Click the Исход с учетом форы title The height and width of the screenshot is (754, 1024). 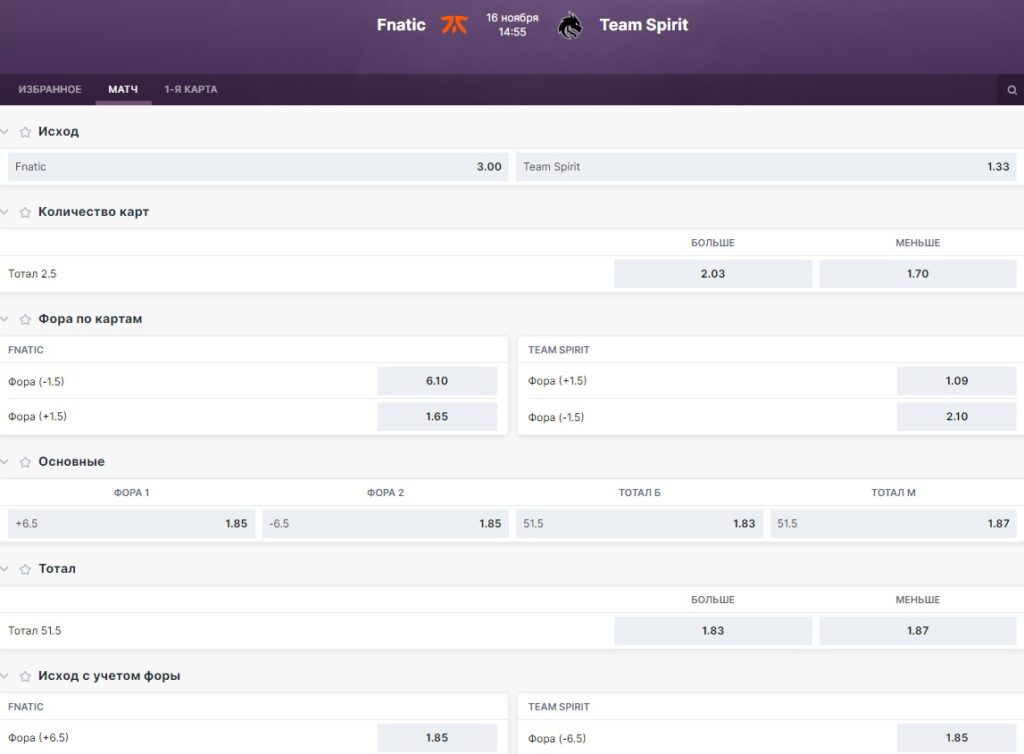[109, 676]
